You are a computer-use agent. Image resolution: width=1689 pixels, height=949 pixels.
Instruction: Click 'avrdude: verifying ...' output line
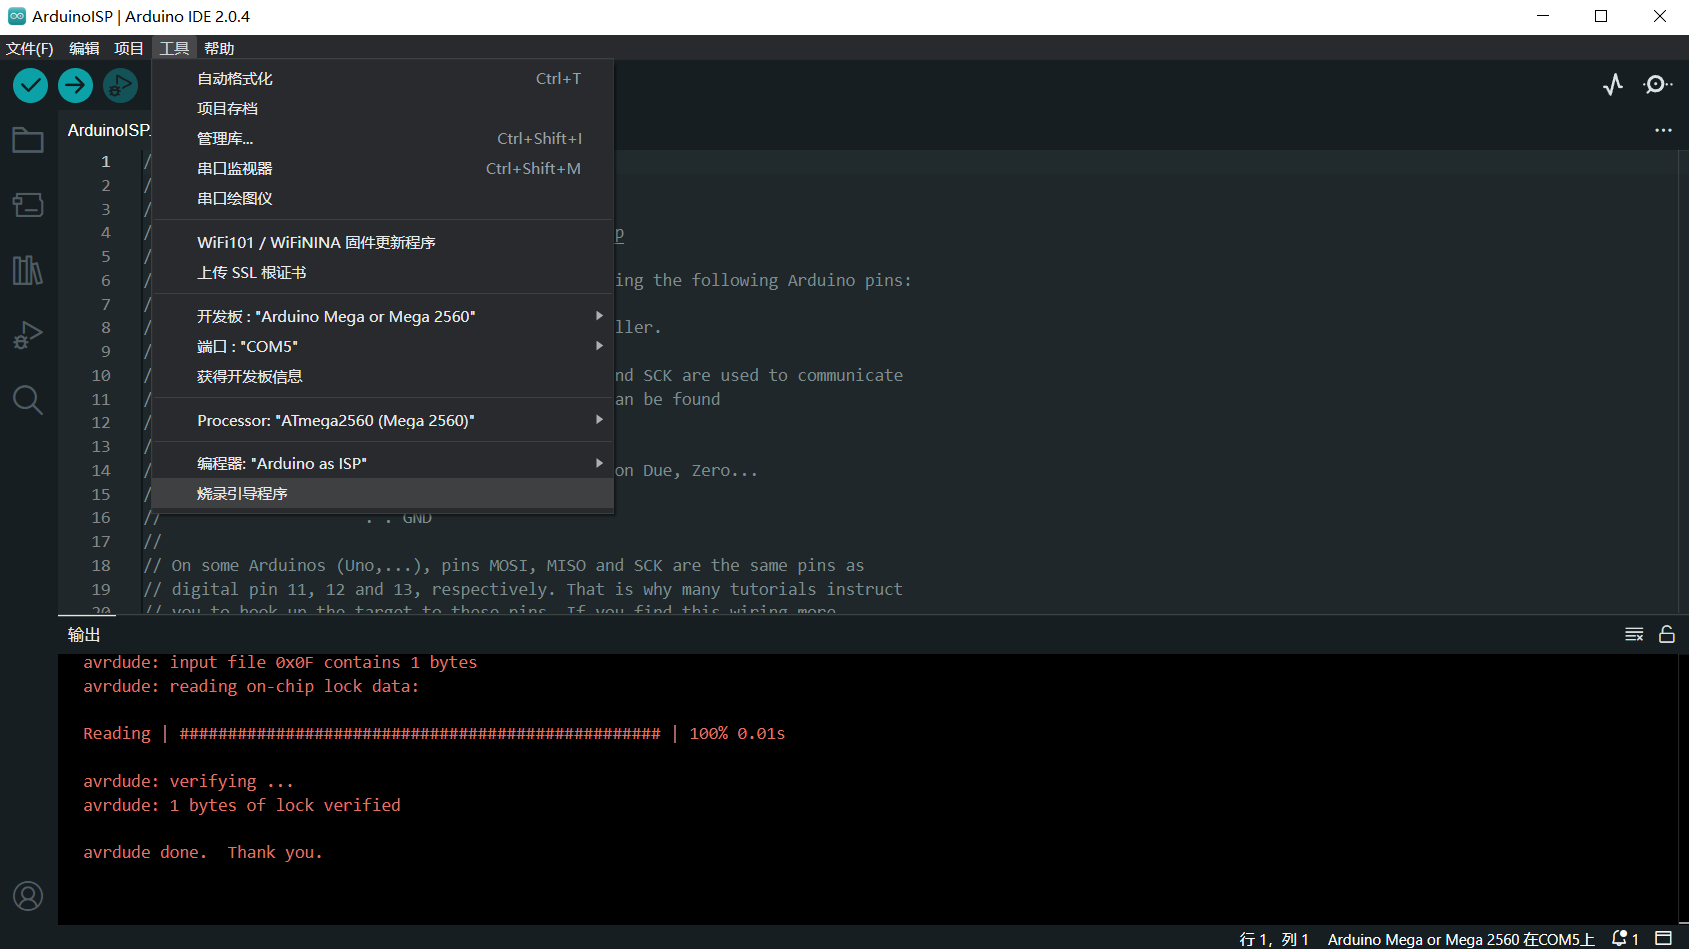[189, 782]
